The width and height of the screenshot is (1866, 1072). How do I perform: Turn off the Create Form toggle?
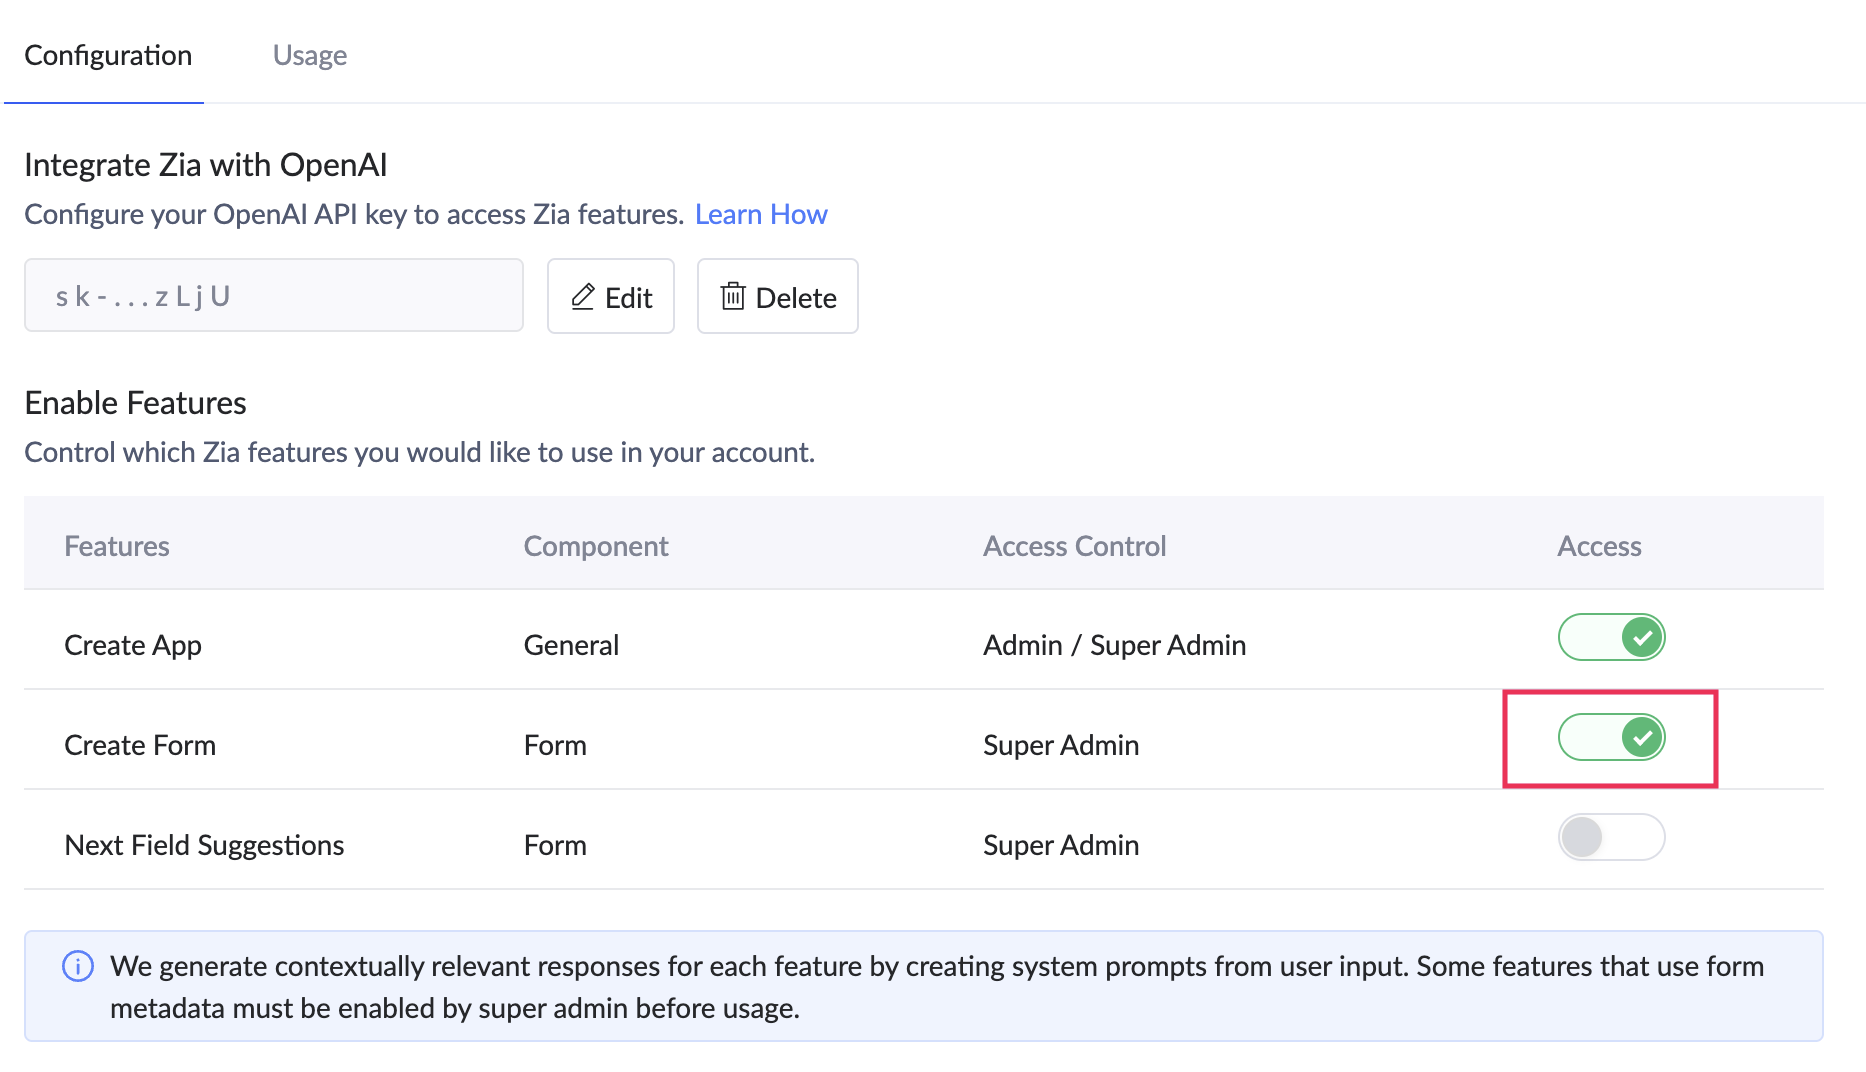coord(1611,737)
